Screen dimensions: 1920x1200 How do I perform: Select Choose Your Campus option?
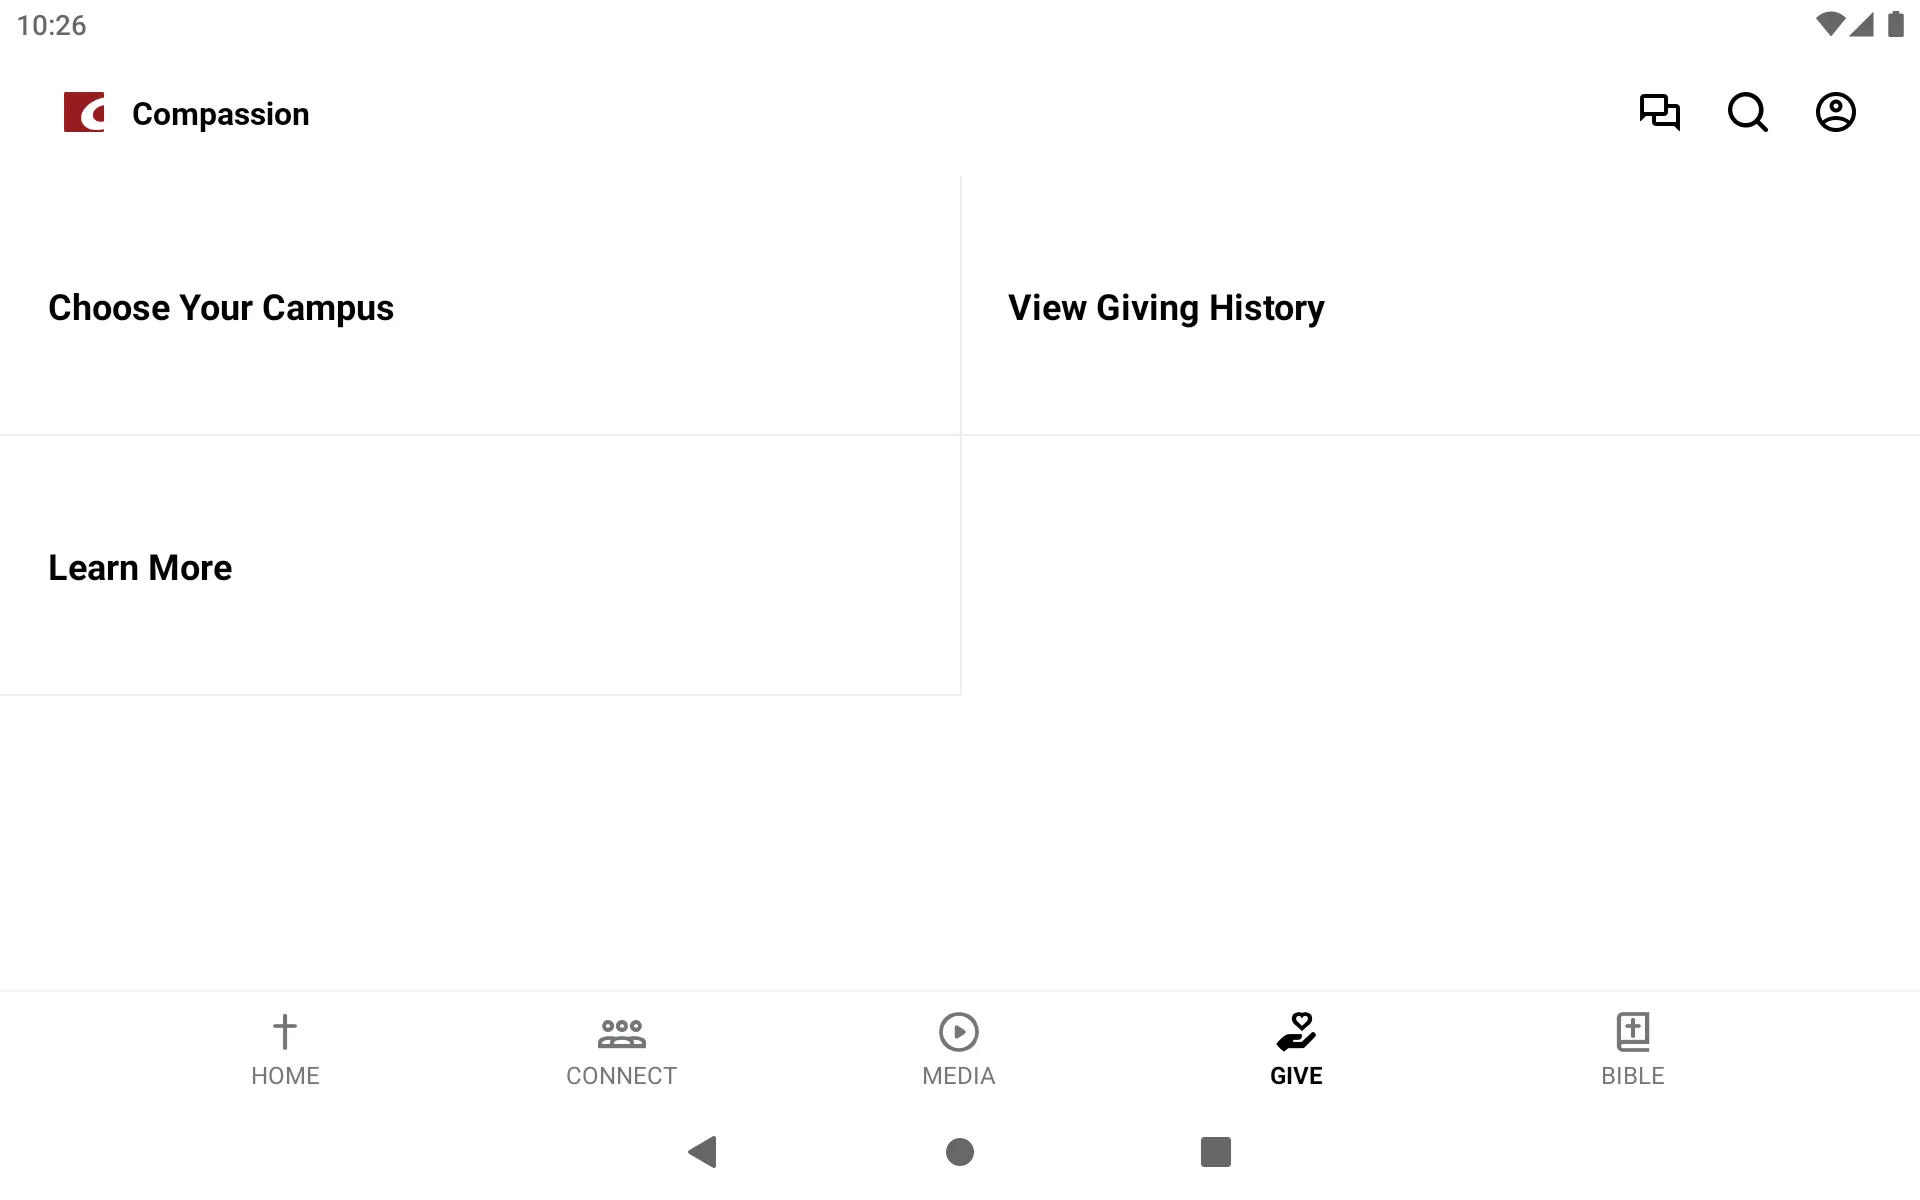221,306
